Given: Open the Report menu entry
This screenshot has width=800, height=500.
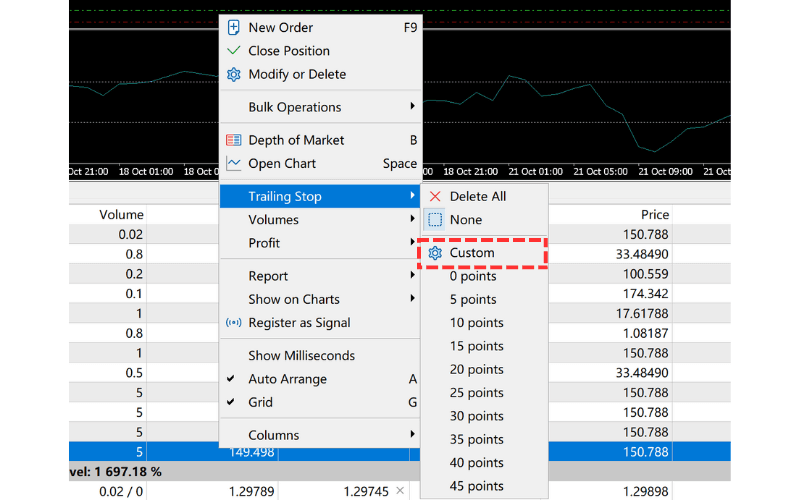Looking at the screenshot, I should [268, 276].
